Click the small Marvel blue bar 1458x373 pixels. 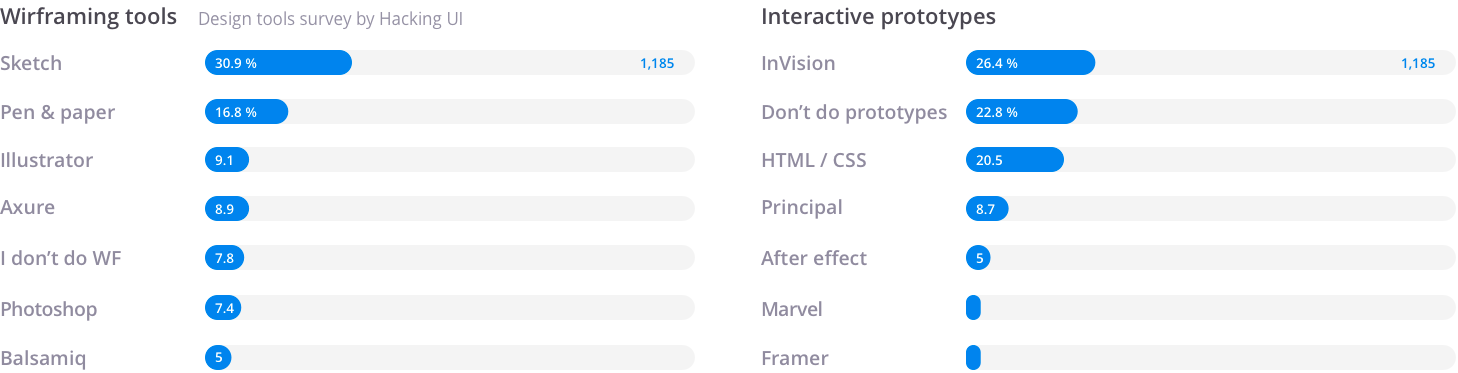973,308
